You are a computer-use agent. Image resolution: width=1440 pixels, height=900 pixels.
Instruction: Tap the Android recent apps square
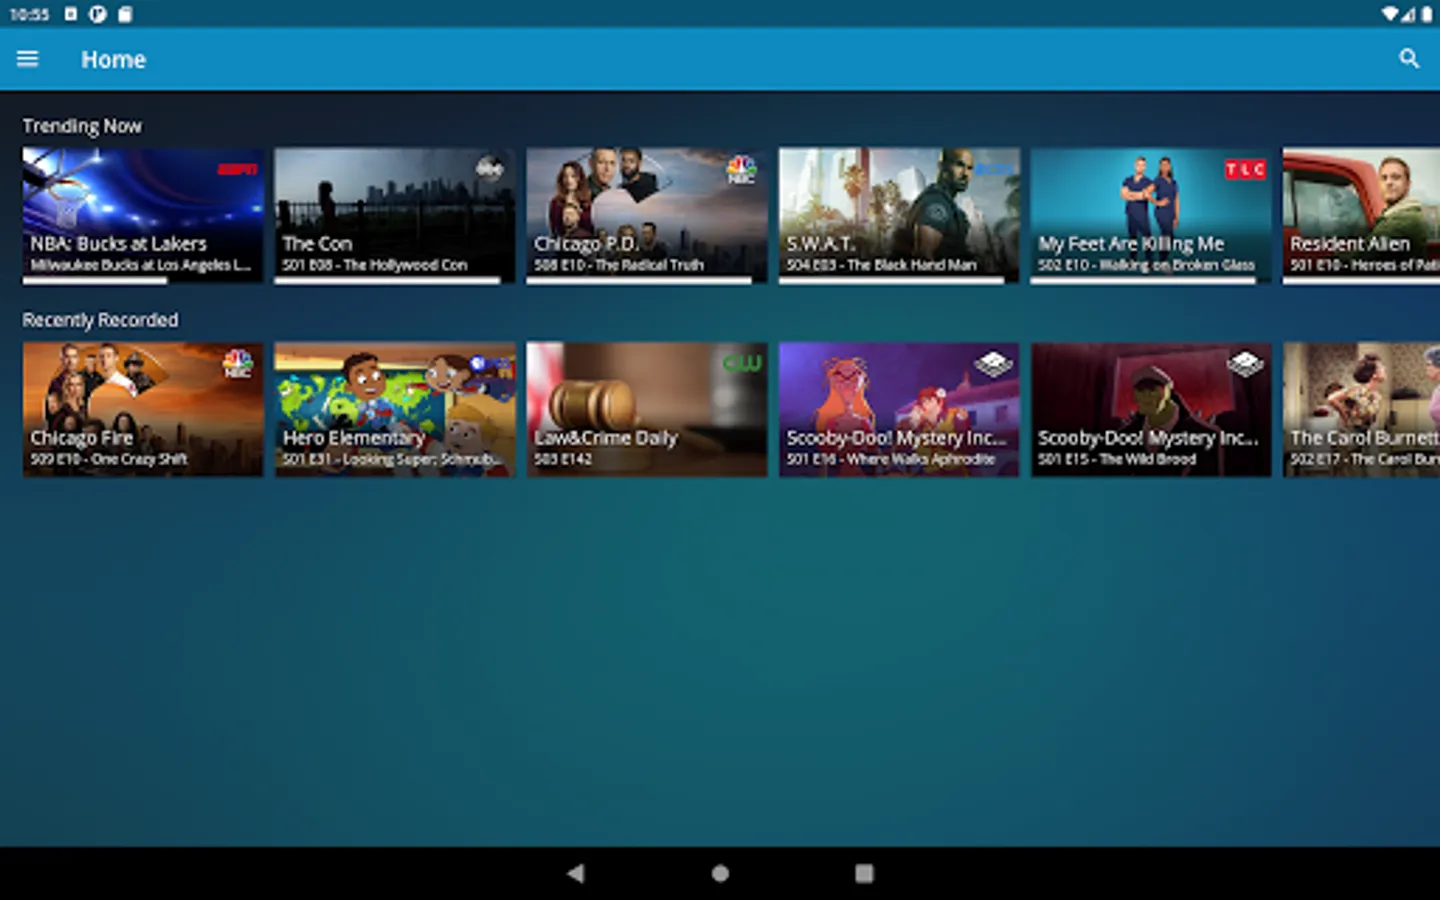click(864, 873)
